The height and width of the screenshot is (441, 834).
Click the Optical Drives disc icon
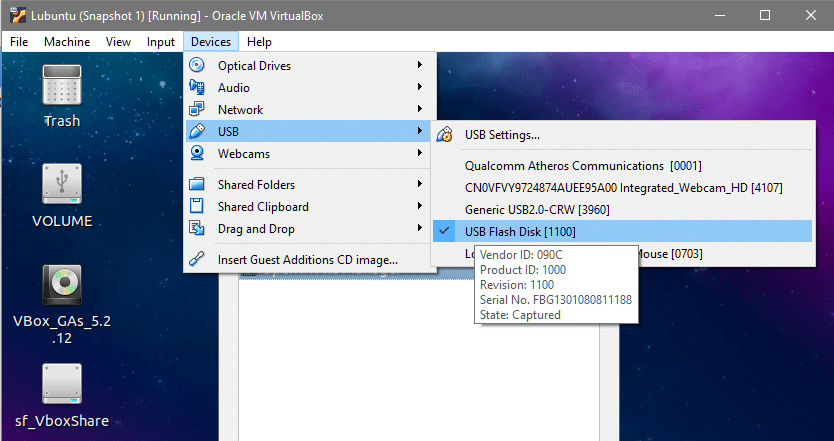197,66
